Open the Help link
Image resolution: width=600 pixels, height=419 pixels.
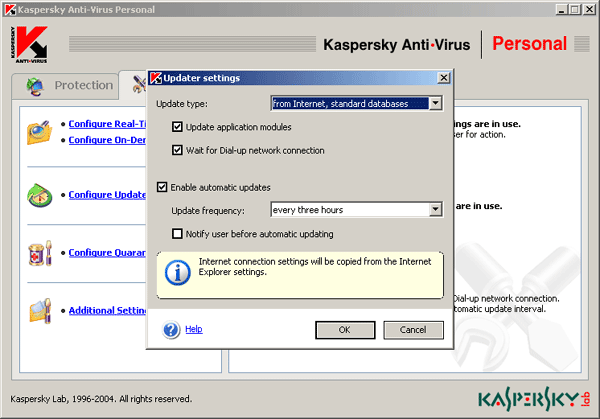click(x=194, y=329)
